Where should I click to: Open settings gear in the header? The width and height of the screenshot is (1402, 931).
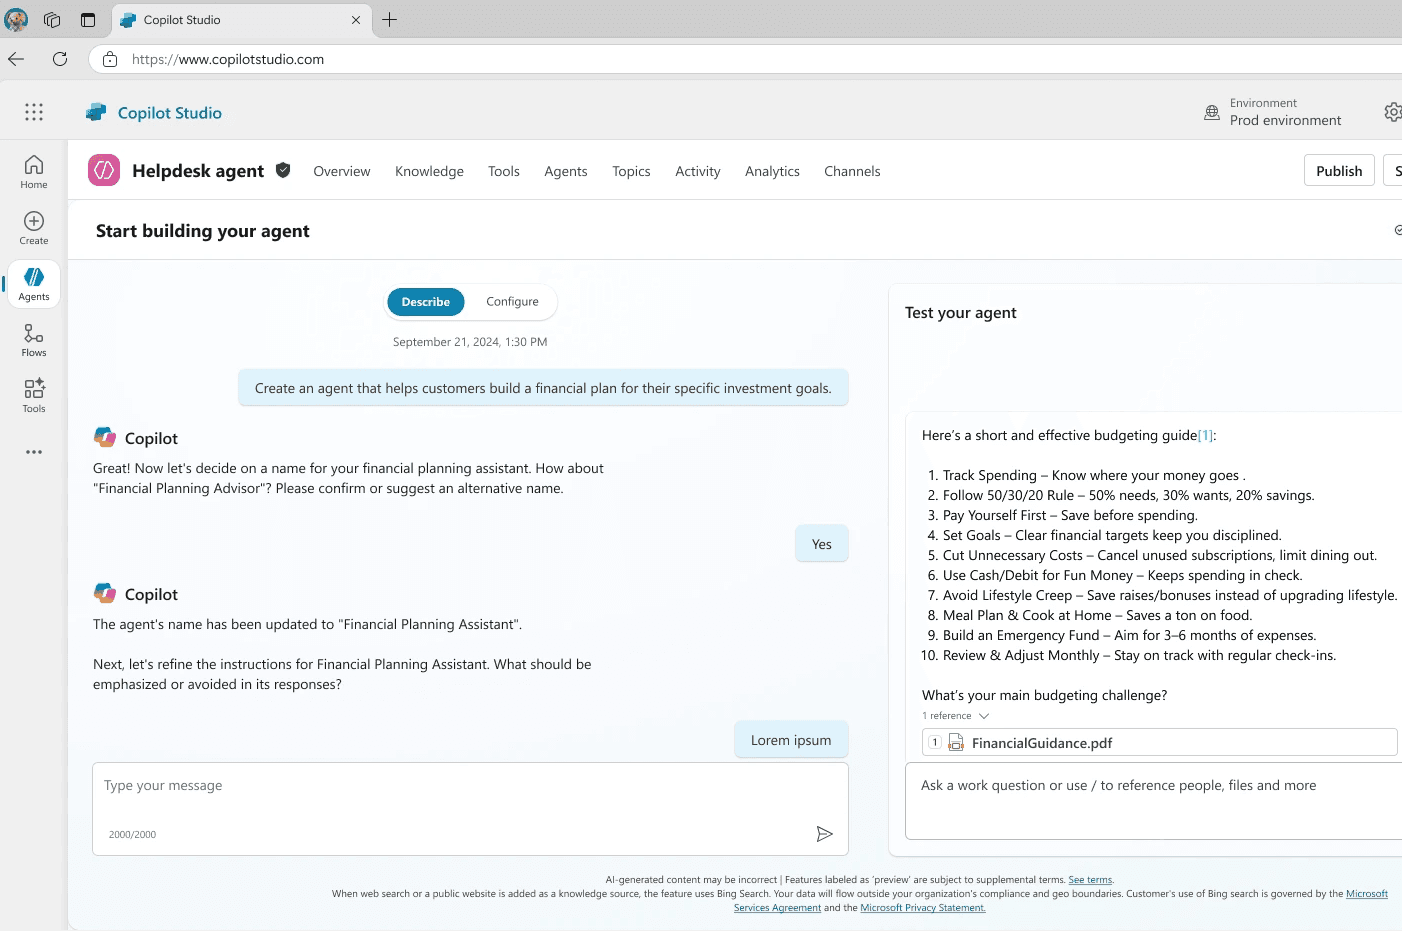(1393, 112)
